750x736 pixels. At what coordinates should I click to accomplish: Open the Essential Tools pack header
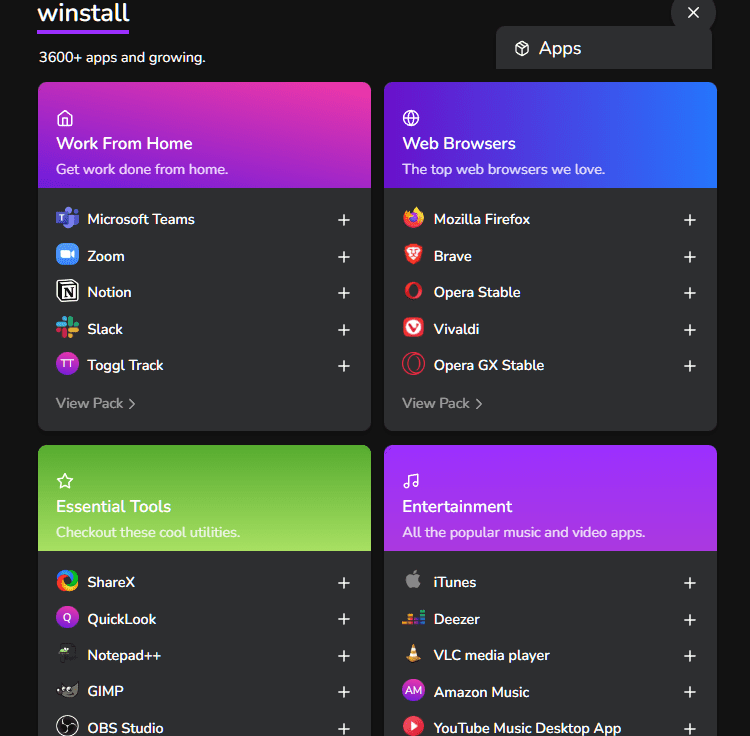coord(204,498)
